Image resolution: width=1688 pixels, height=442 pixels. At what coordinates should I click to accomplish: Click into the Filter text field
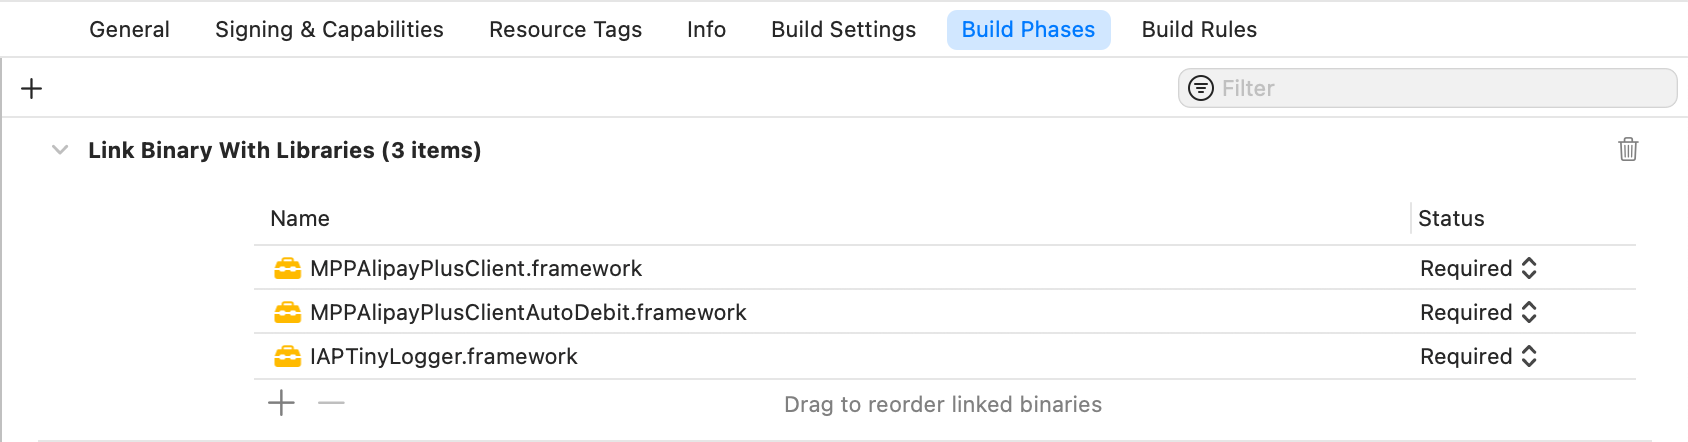point(1440,88)
